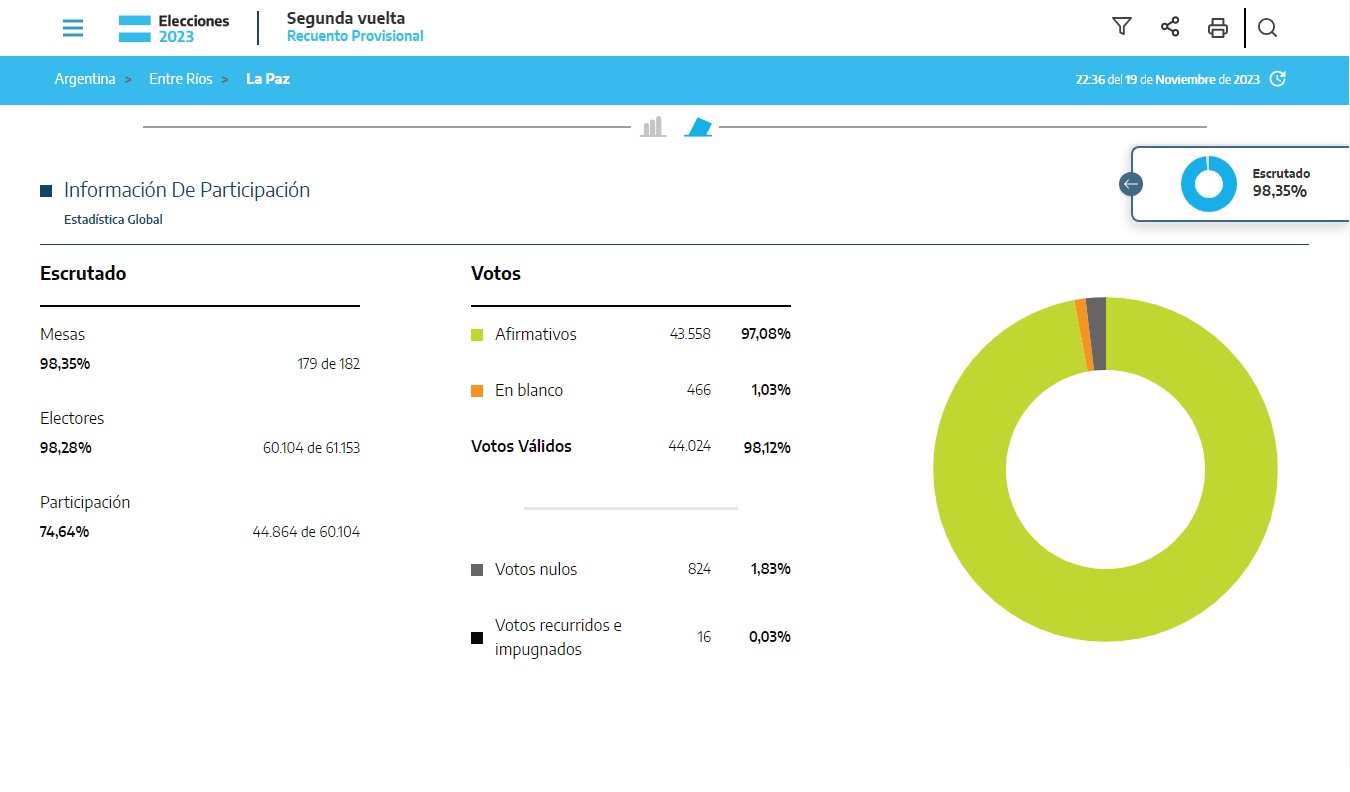Go to Argentina breadcrumb
The height and width of the screenshot is (792, 1350).
85,79
